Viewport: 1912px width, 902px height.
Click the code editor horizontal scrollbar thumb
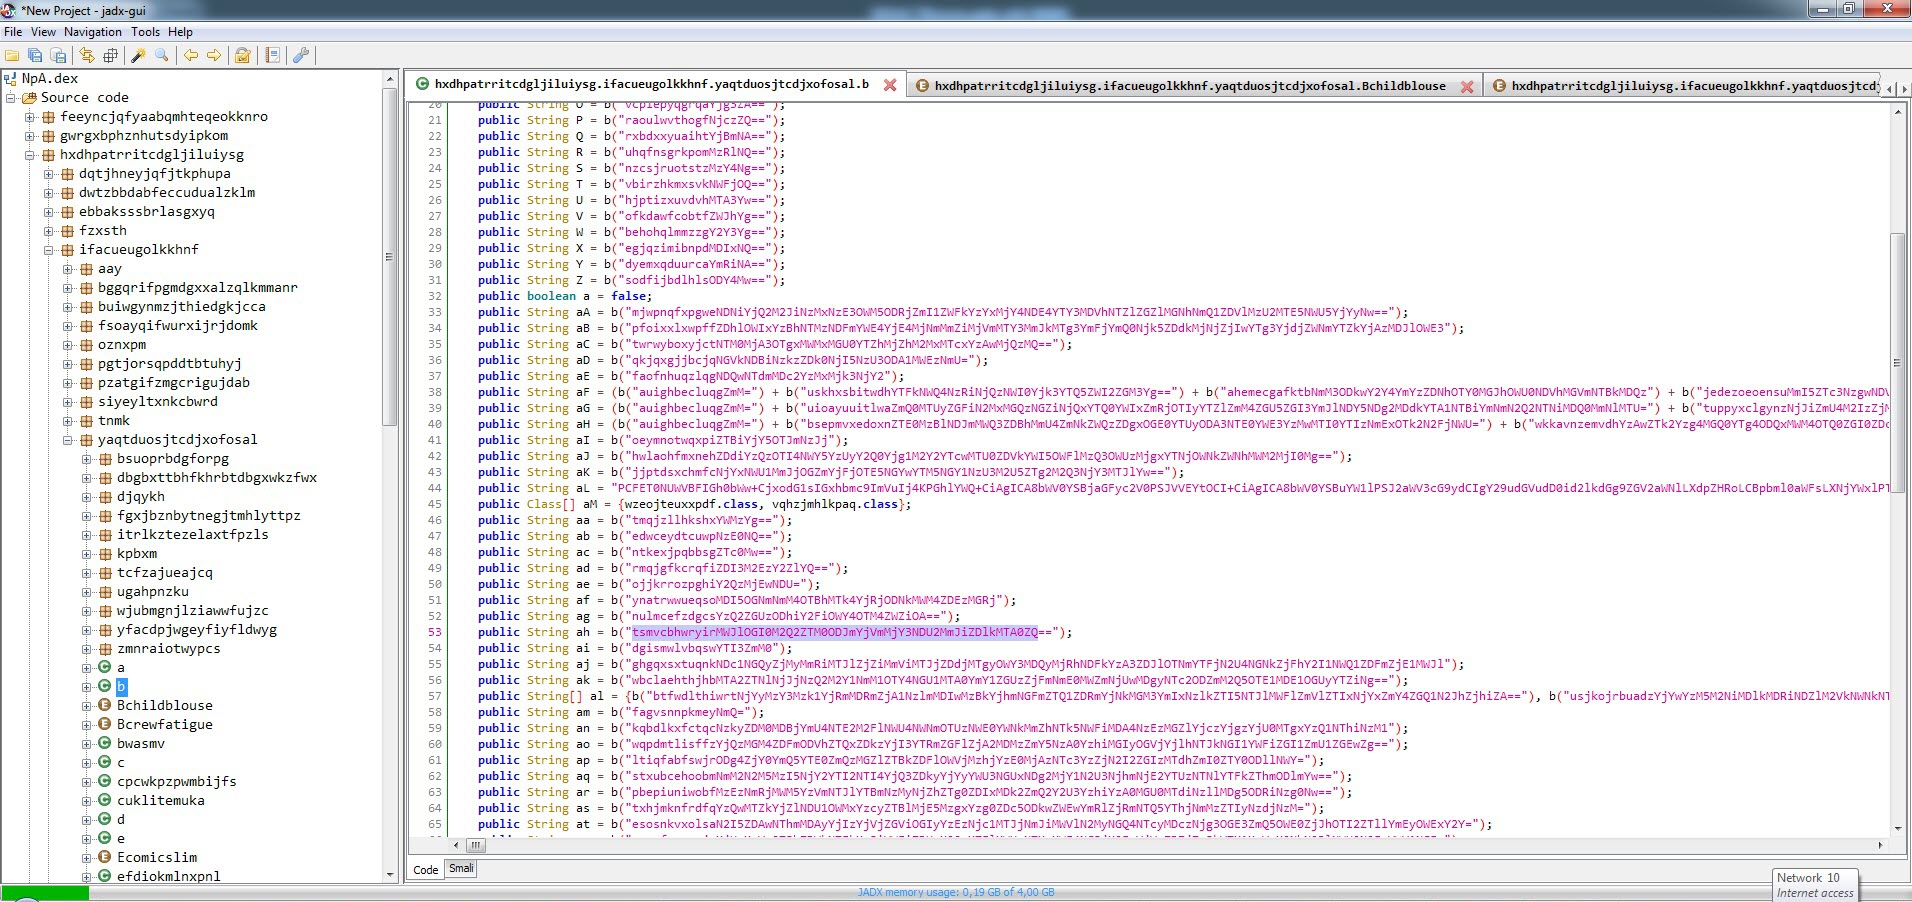point(476,845)
